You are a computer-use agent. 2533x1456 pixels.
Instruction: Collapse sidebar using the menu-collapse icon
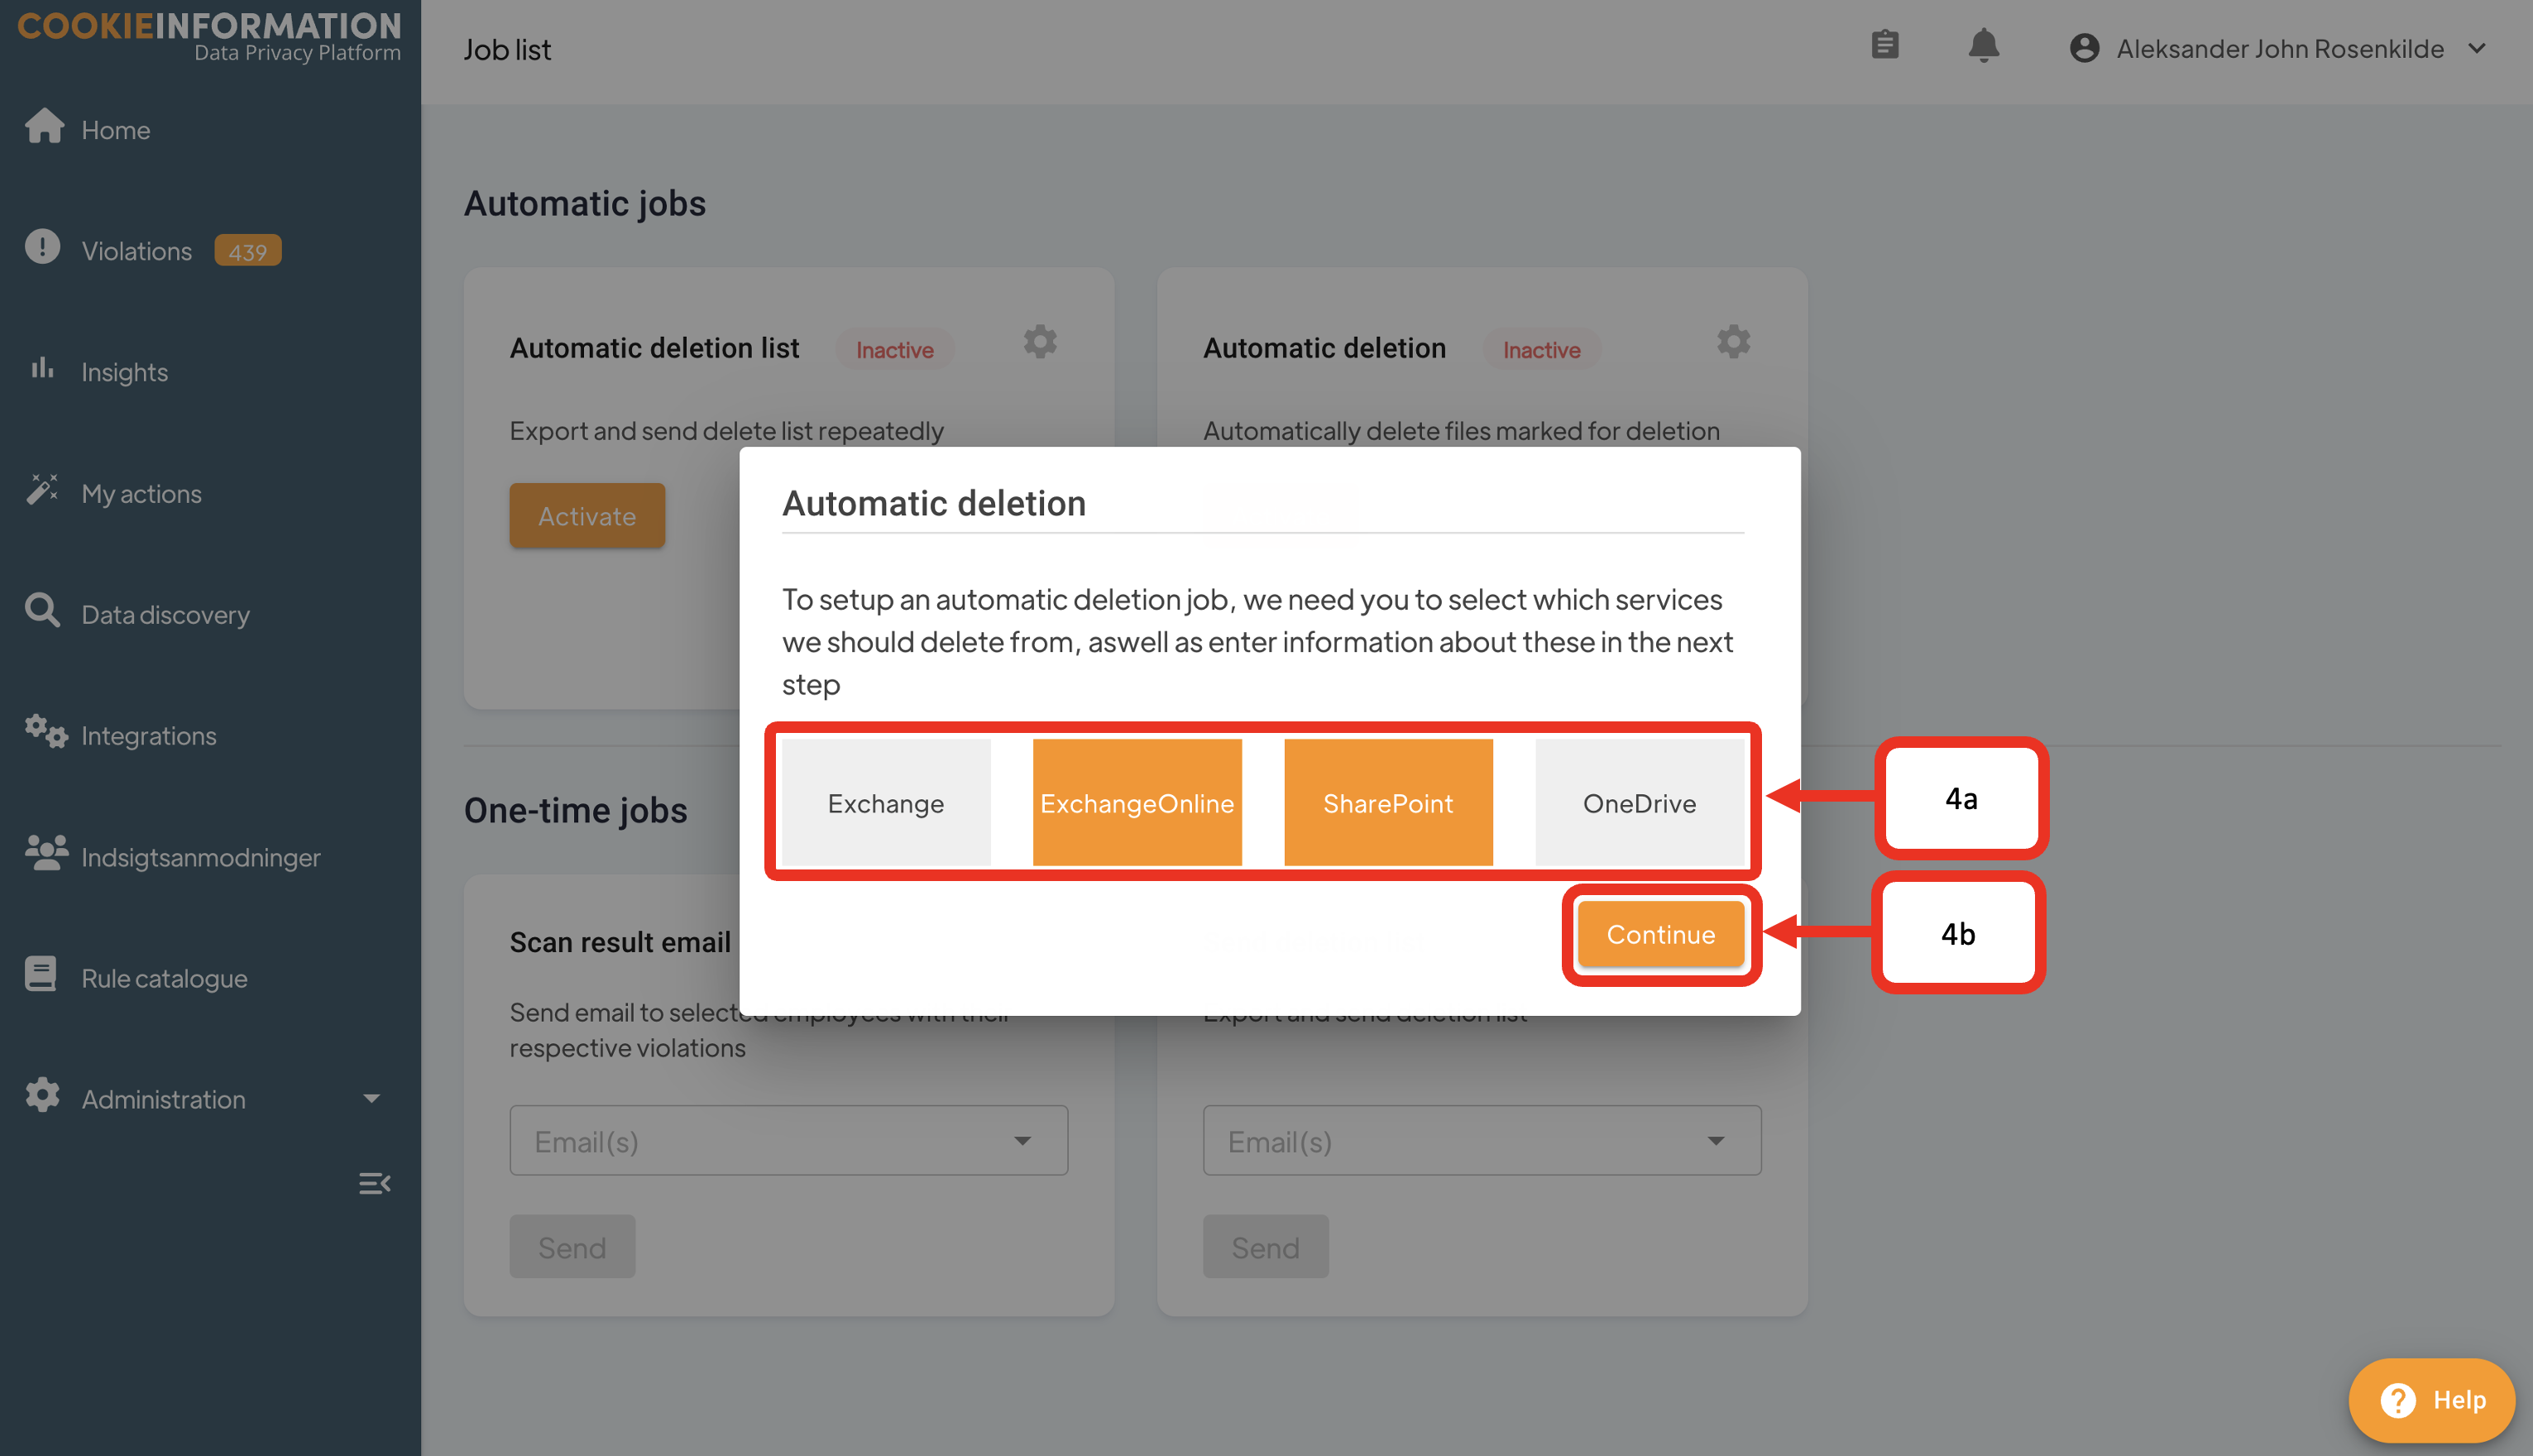(x=374, y=1183)
